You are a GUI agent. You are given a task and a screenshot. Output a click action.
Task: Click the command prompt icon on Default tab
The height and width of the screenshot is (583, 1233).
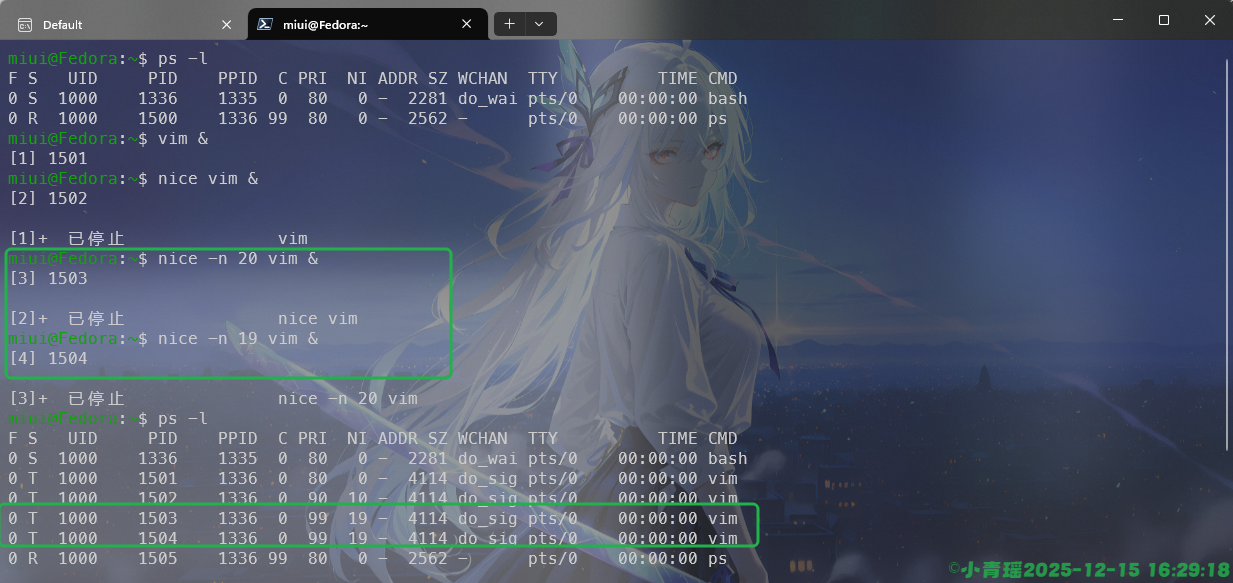25,24
